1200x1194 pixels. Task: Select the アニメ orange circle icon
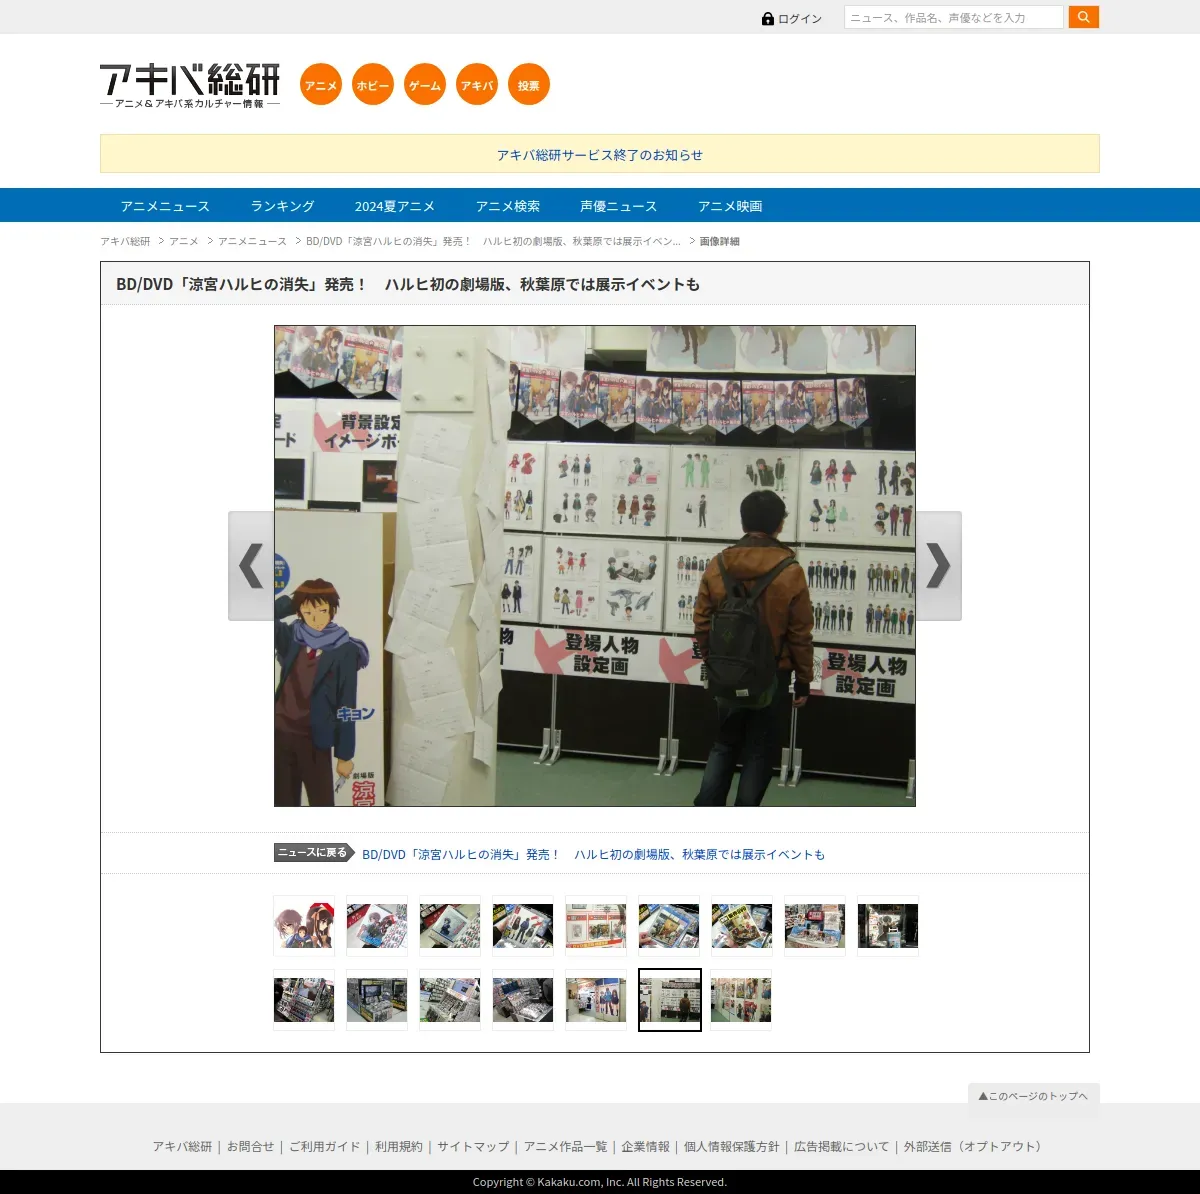[321, 85]
